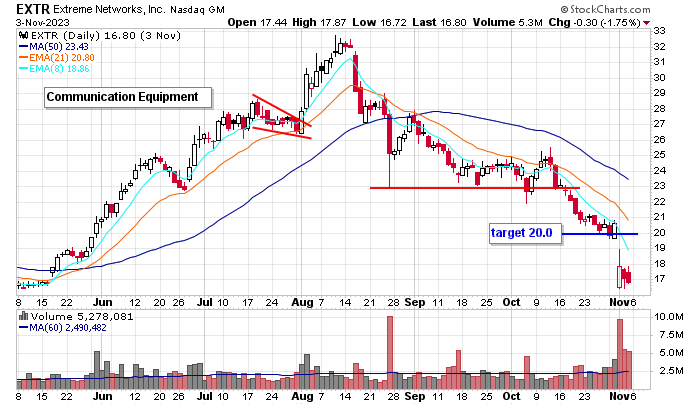
Task: Click the bar-chart icon beside Volume 5,278,081
Action: click(23, 317)
